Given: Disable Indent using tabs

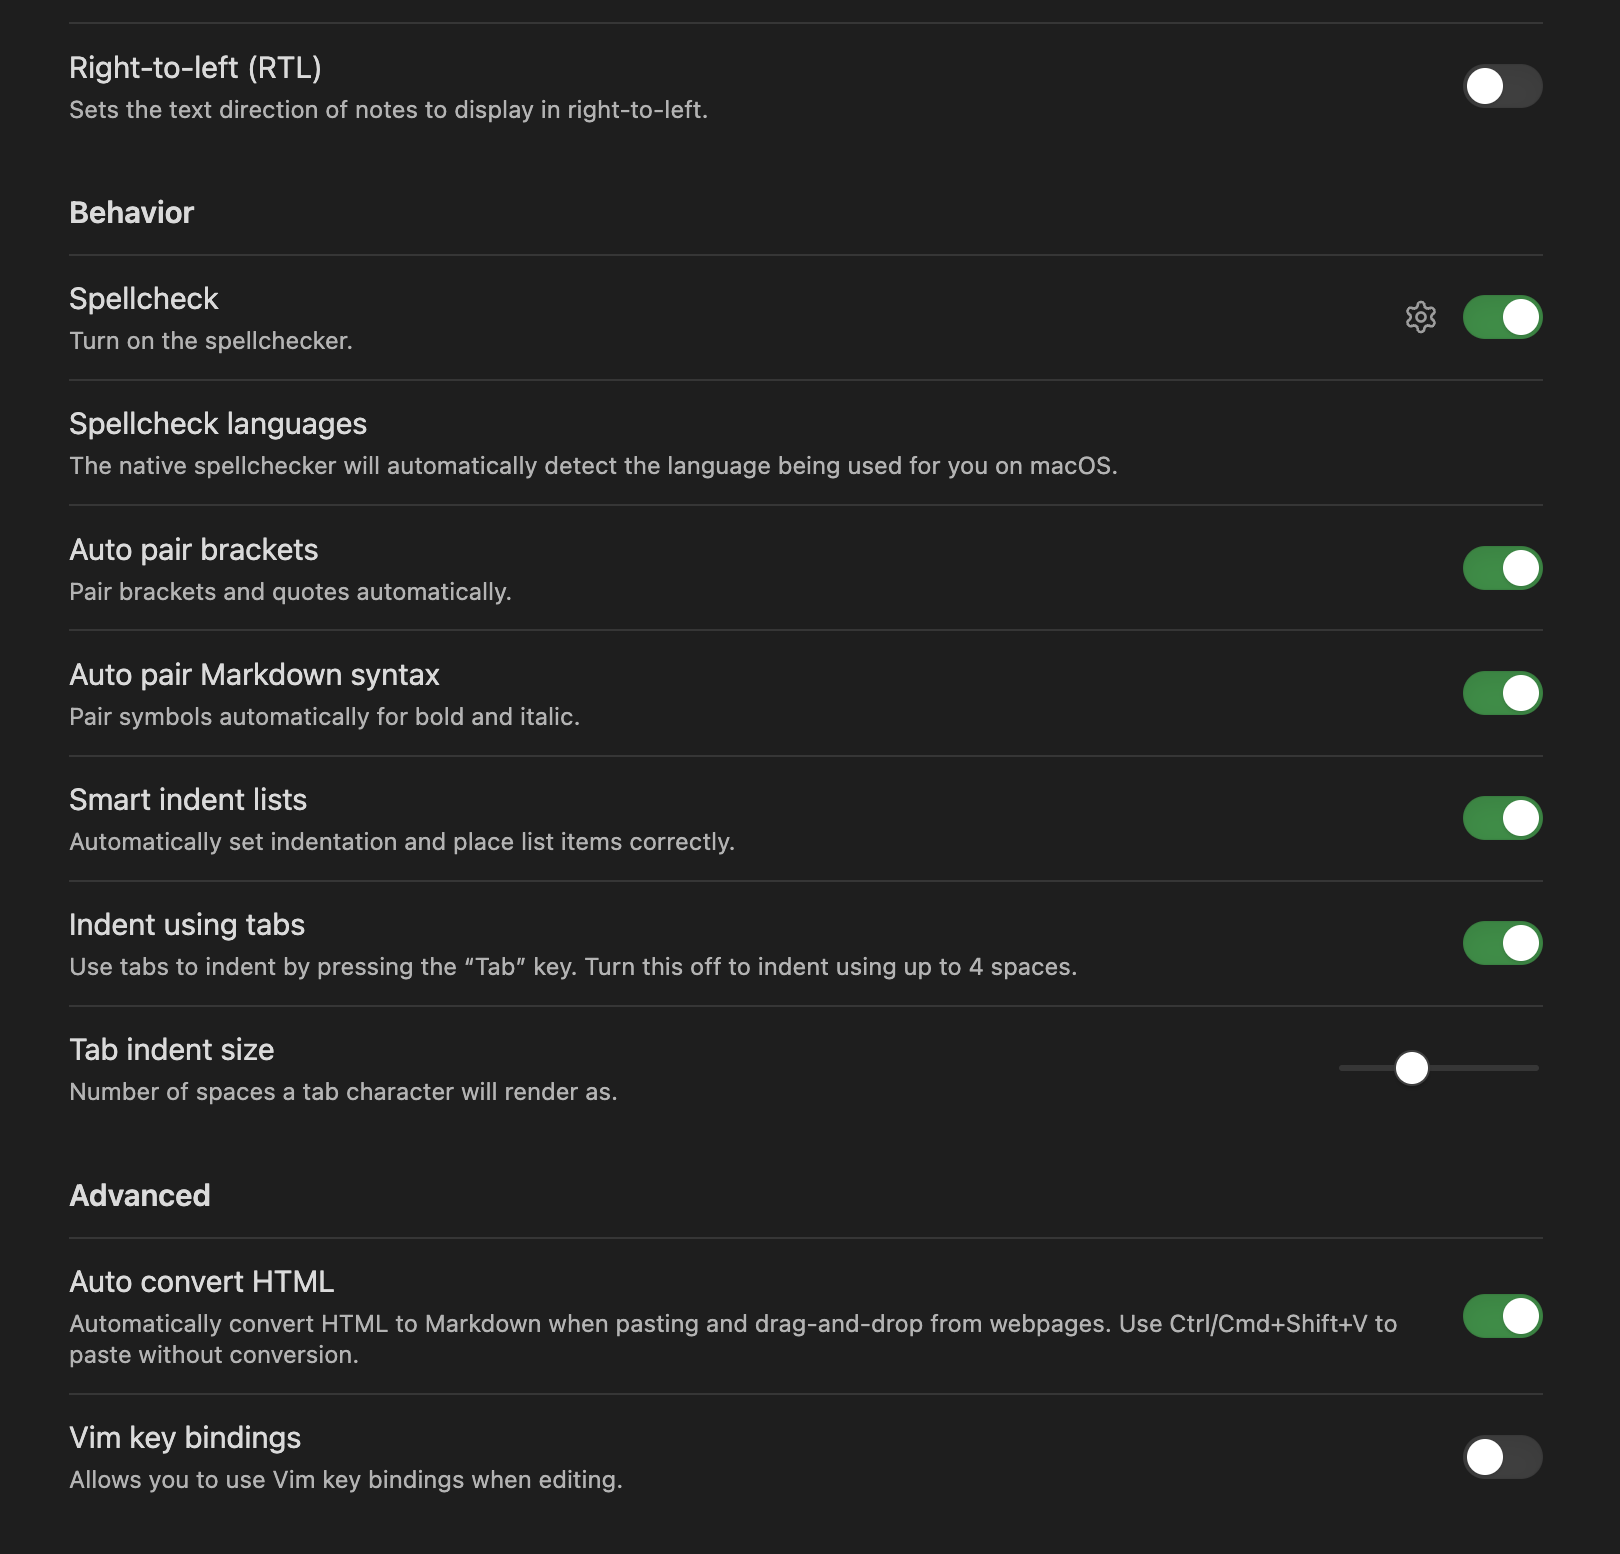Looking at the screenshot, I should 1502,943.
